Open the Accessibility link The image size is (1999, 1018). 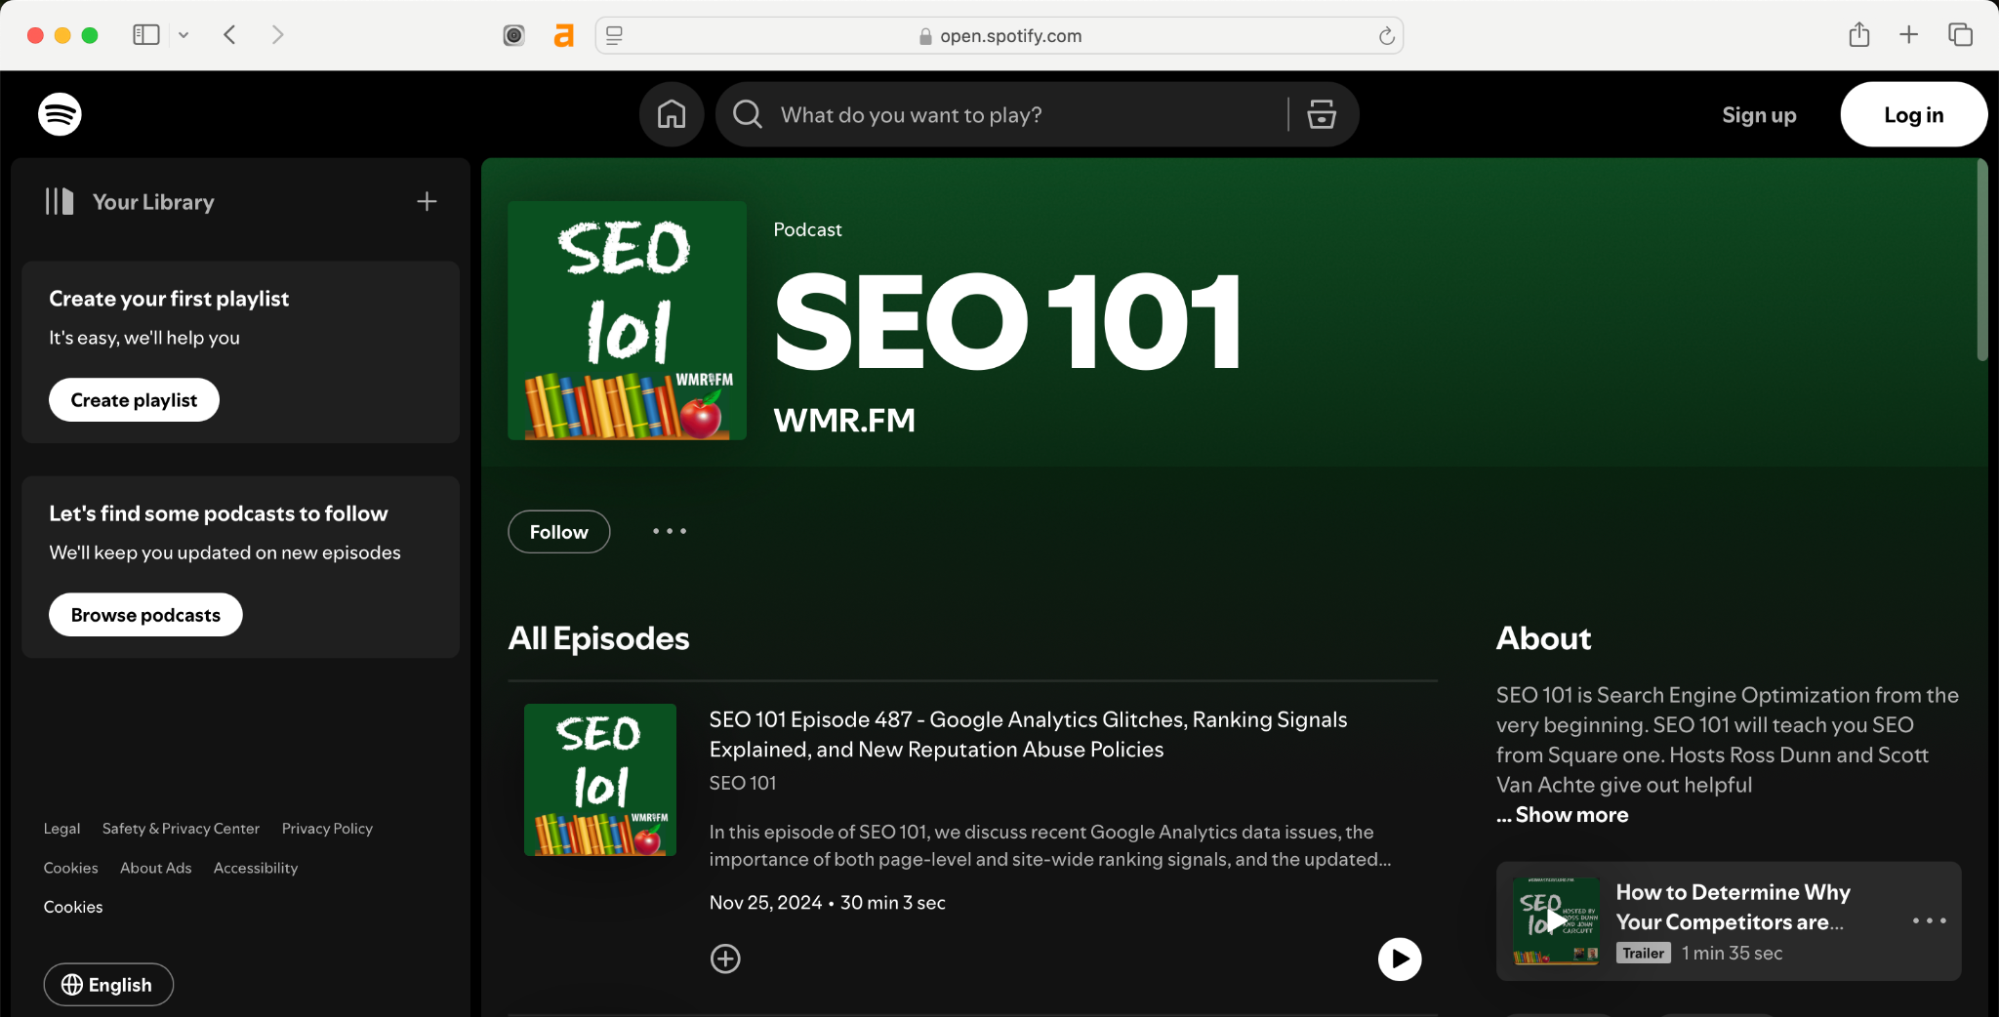pos(256,868)
